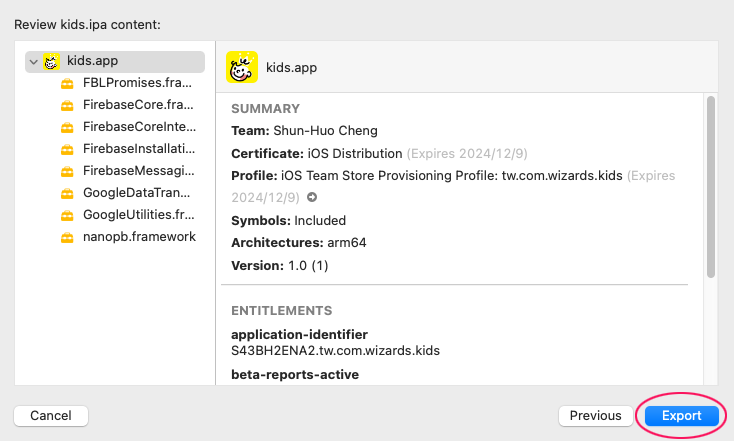The height and width of the screenshot is (441, 734).
Task: Click the application-identifier entitlement value
Action: (336, 351)
